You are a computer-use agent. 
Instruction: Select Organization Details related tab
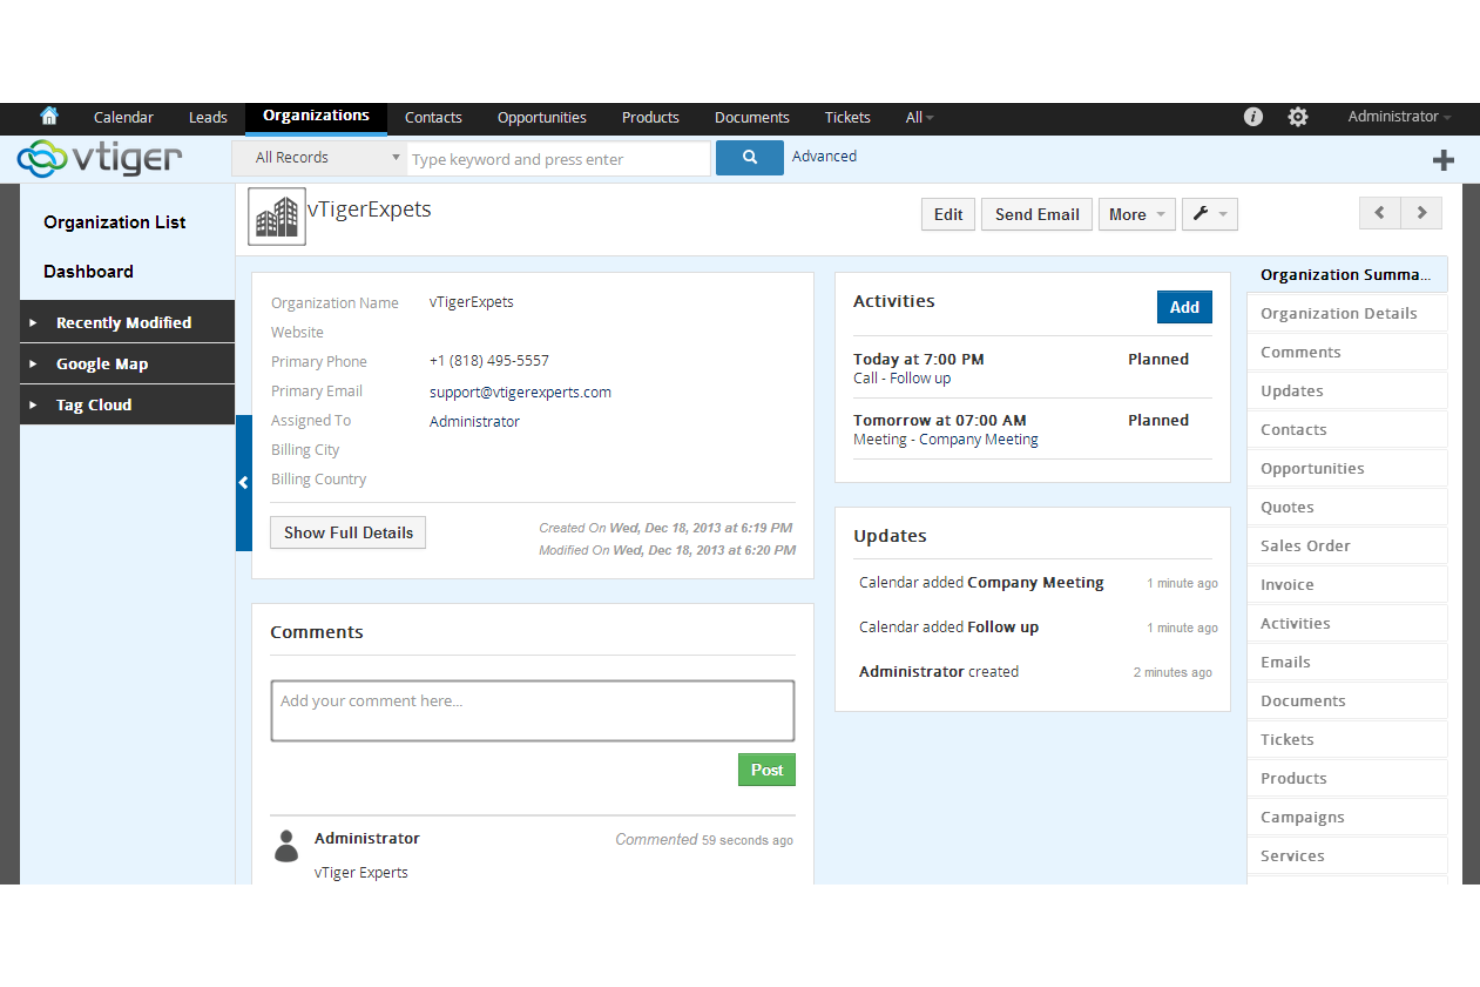point(1346,313)
